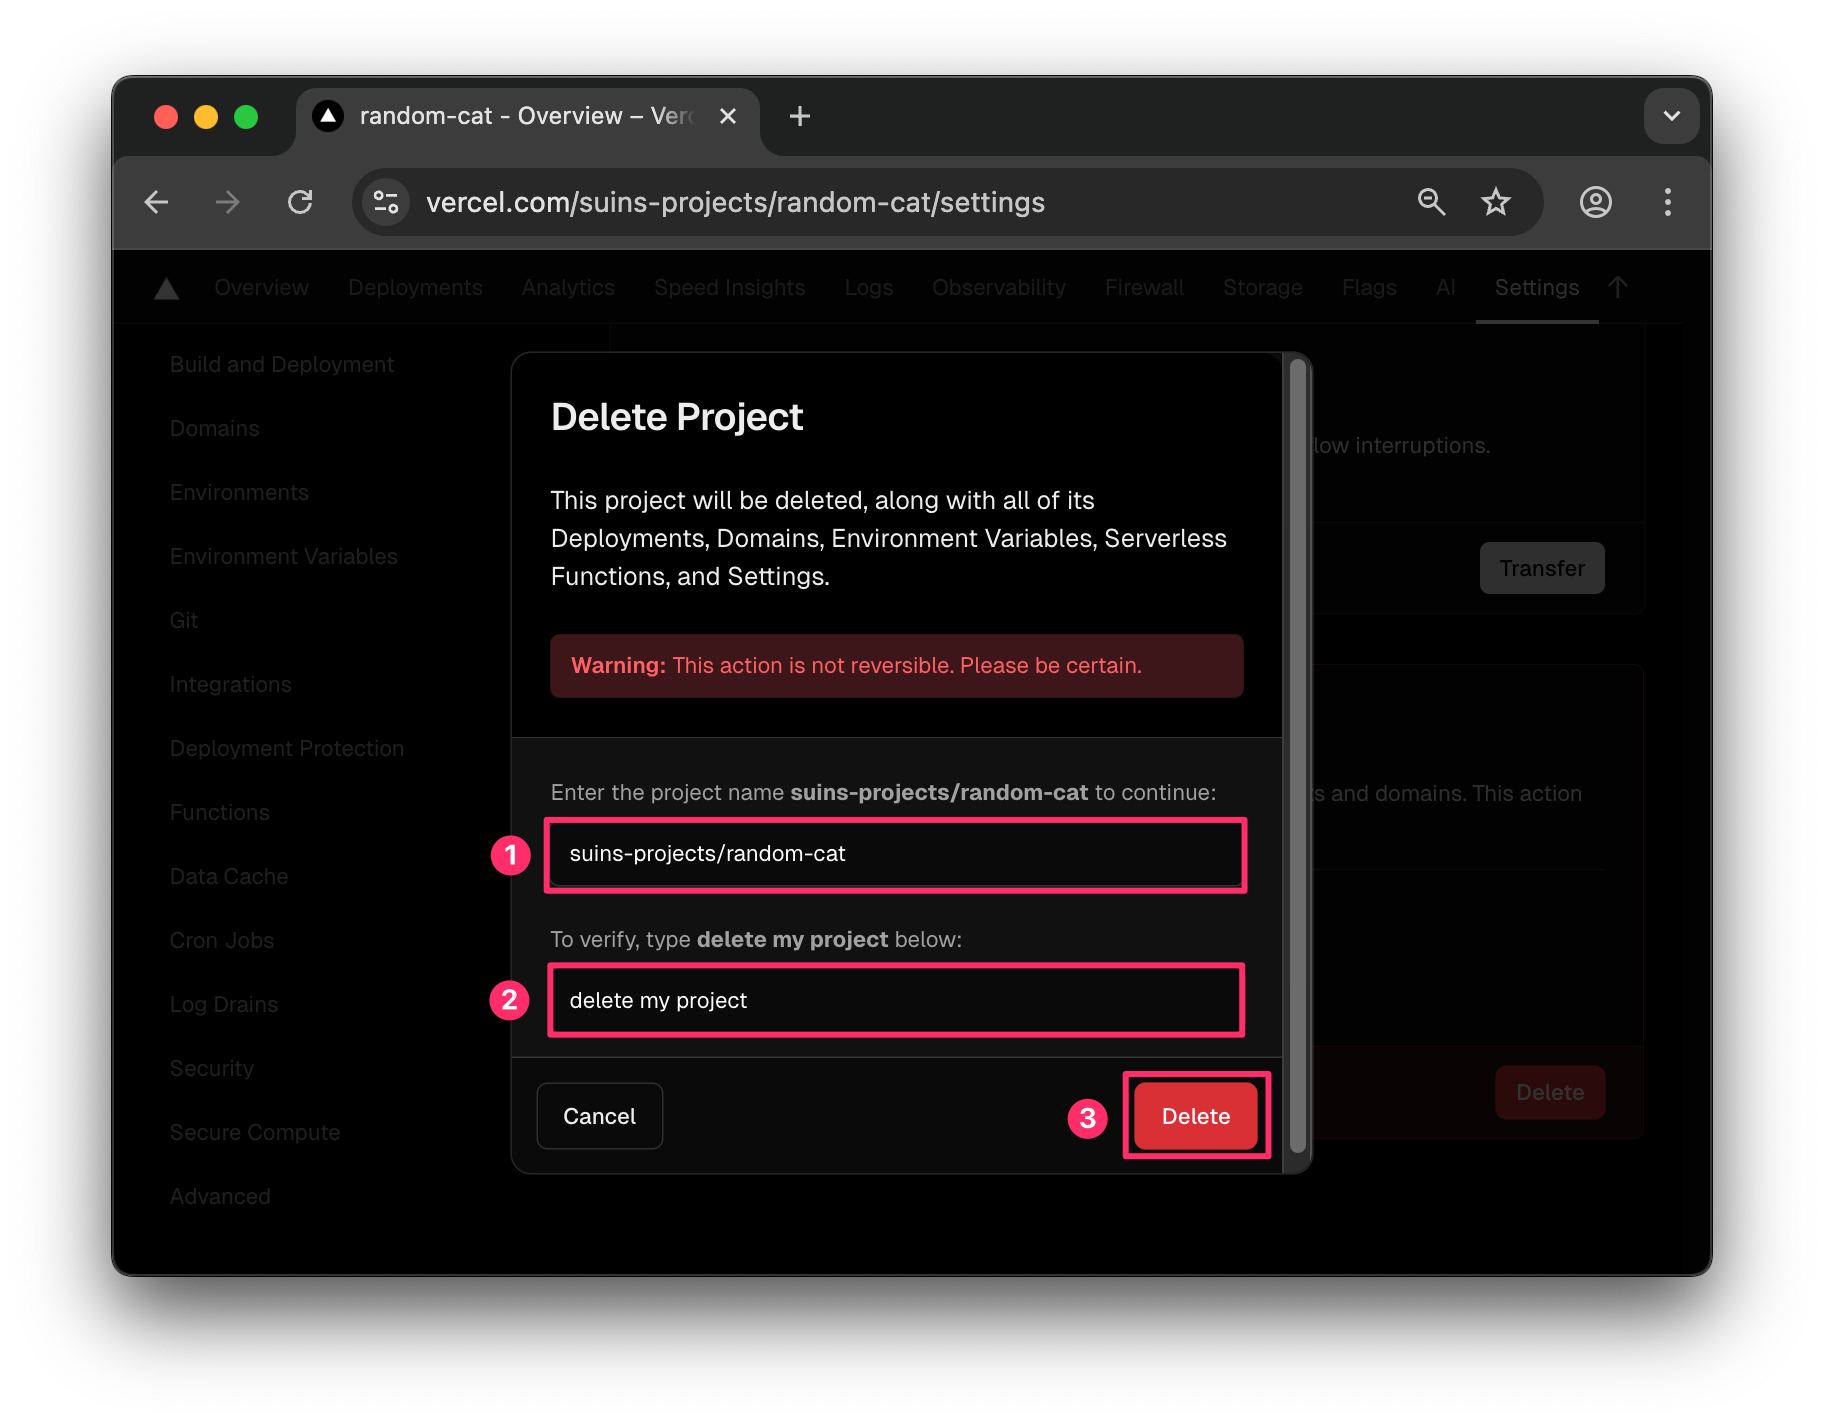Screen dimensions: 1824x1424
Task: Click the delete my project verification field
Action: pos(895,1000)
